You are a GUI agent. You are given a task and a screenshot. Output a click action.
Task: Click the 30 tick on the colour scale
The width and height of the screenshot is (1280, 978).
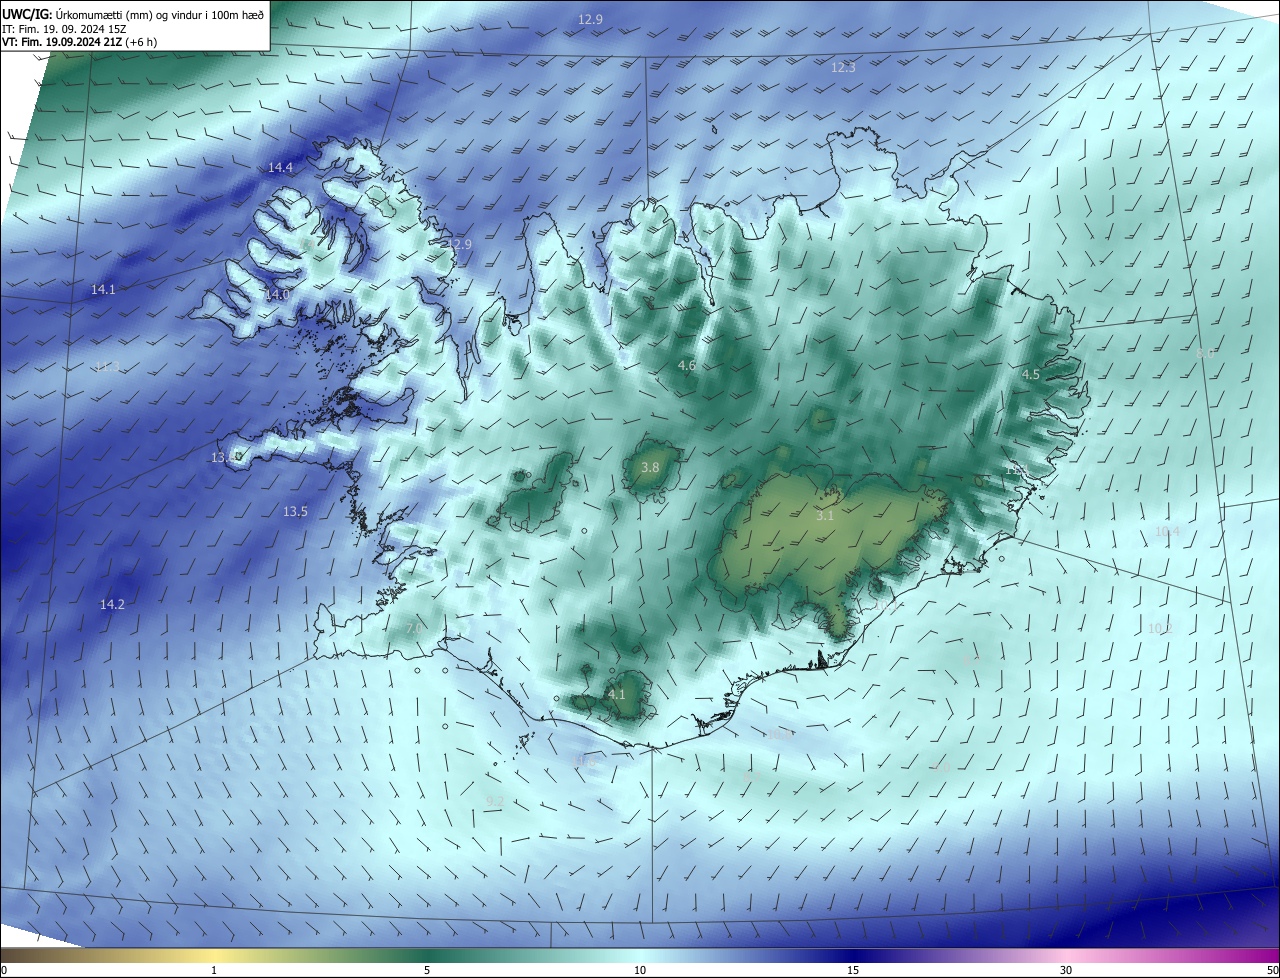click(x=1066, y=971)
